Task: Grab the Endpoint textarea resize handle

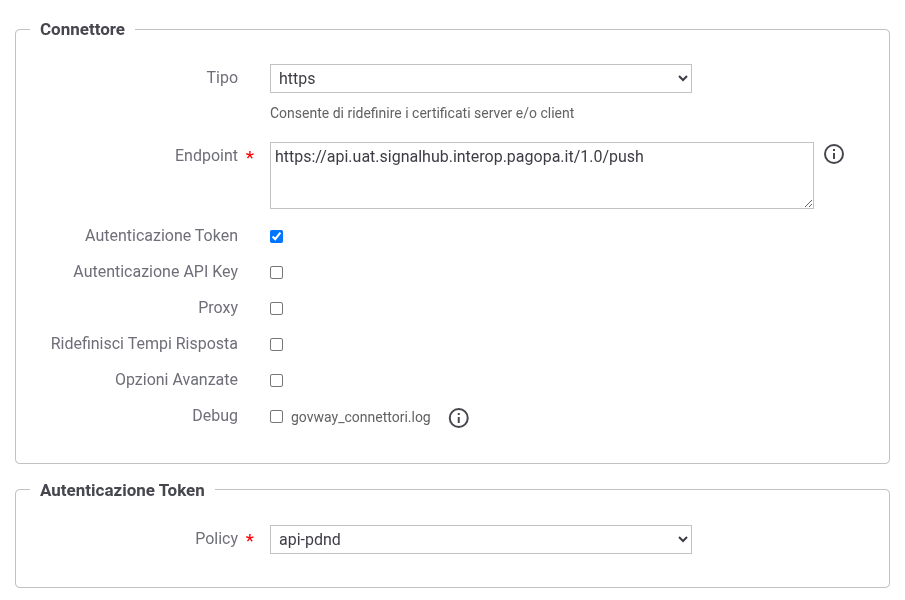Action: [808, 203]
